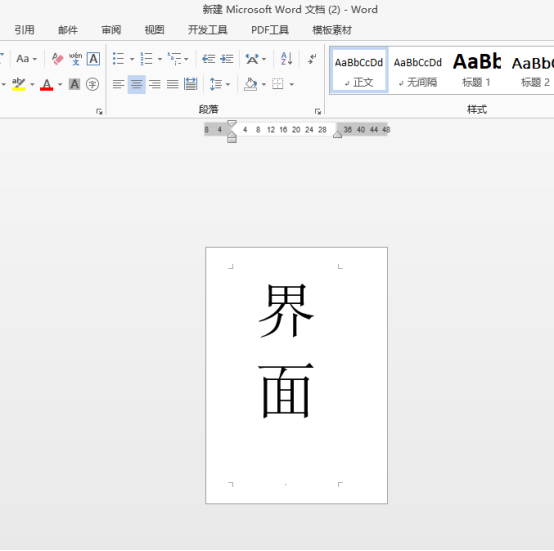Open the PDF工具 tab
Screen dimensions: 554x551
(x=270, y=30)
